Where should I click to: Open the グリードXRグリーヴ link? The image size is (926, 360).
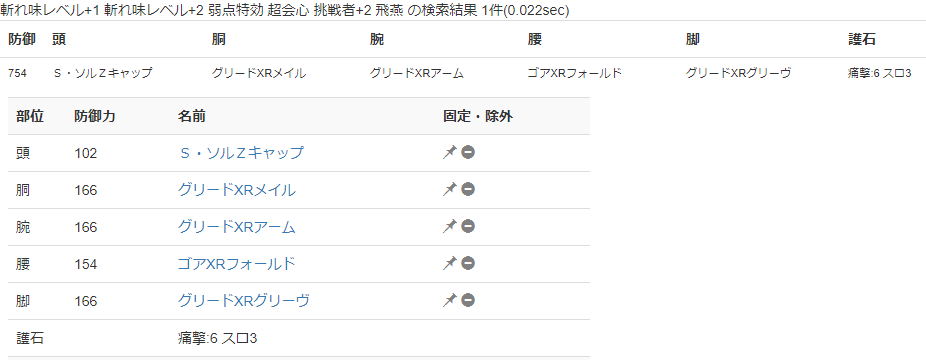point(243,301)
